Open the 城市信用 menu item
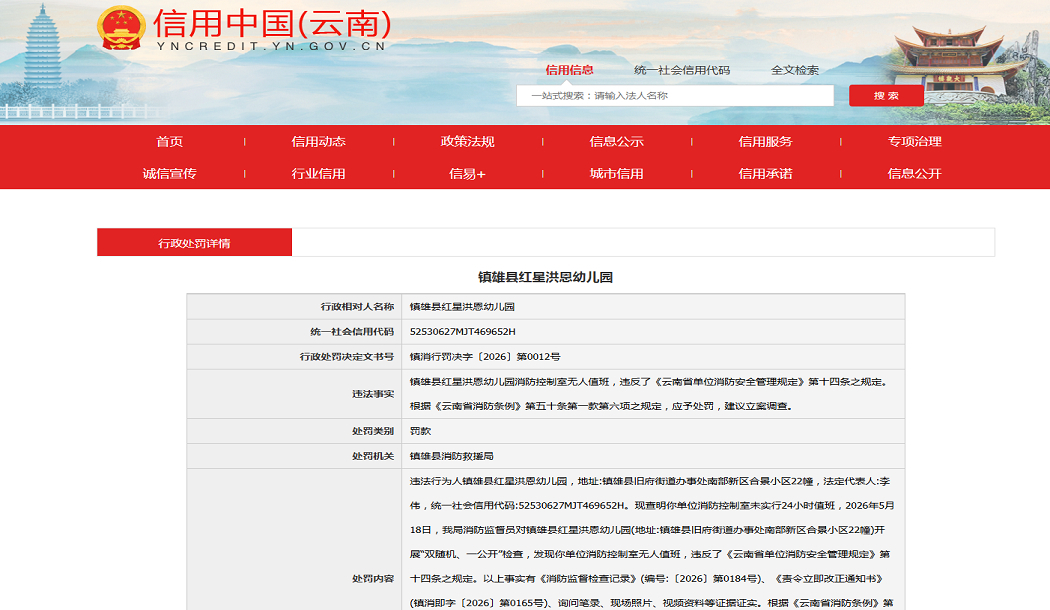This screenshot has height=610, width=1050. click(617, 173)
